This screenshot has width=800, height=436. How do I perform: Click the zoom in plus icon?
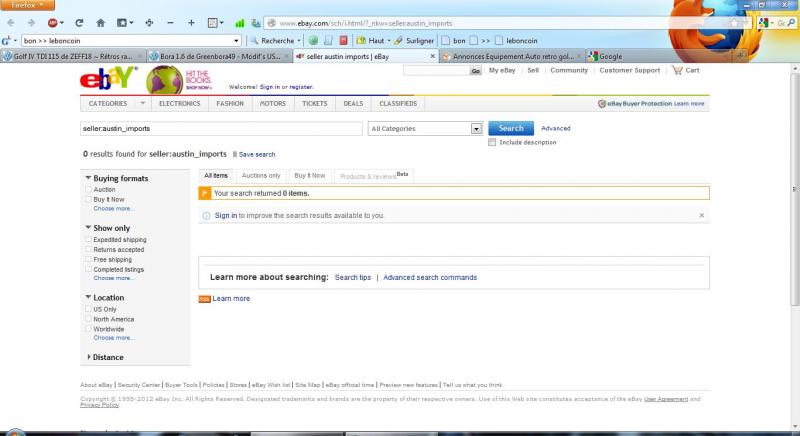[x=191, y=23]
